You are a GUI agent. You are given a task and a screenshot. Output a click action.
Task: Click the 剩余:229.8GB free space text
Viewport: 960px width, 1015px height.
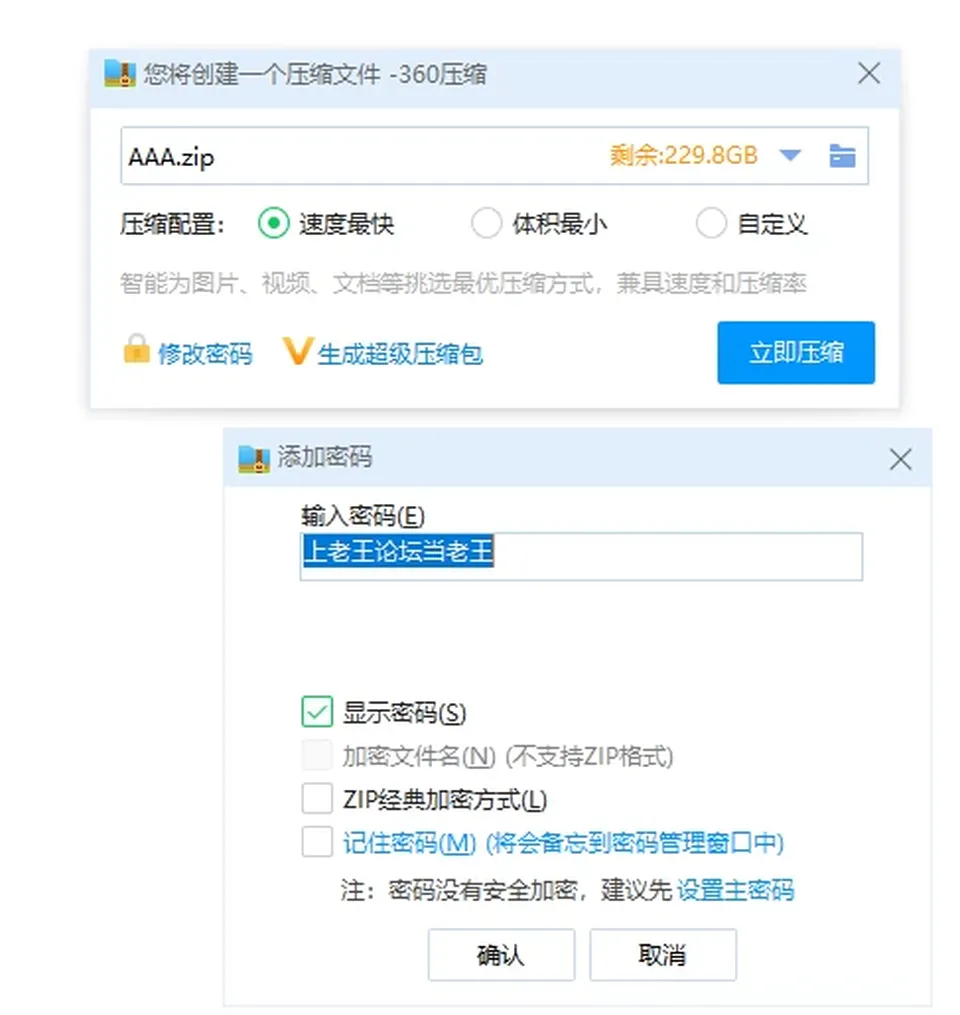coord(684,156)
